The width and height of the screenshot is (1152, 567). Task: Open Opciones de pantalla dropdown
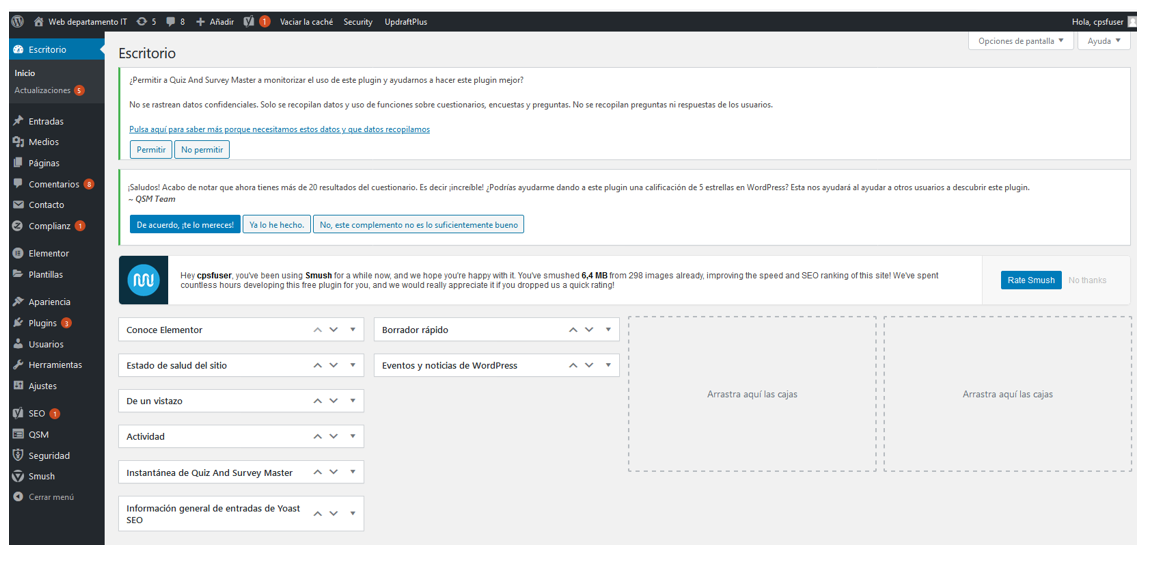click(1020, 41)
